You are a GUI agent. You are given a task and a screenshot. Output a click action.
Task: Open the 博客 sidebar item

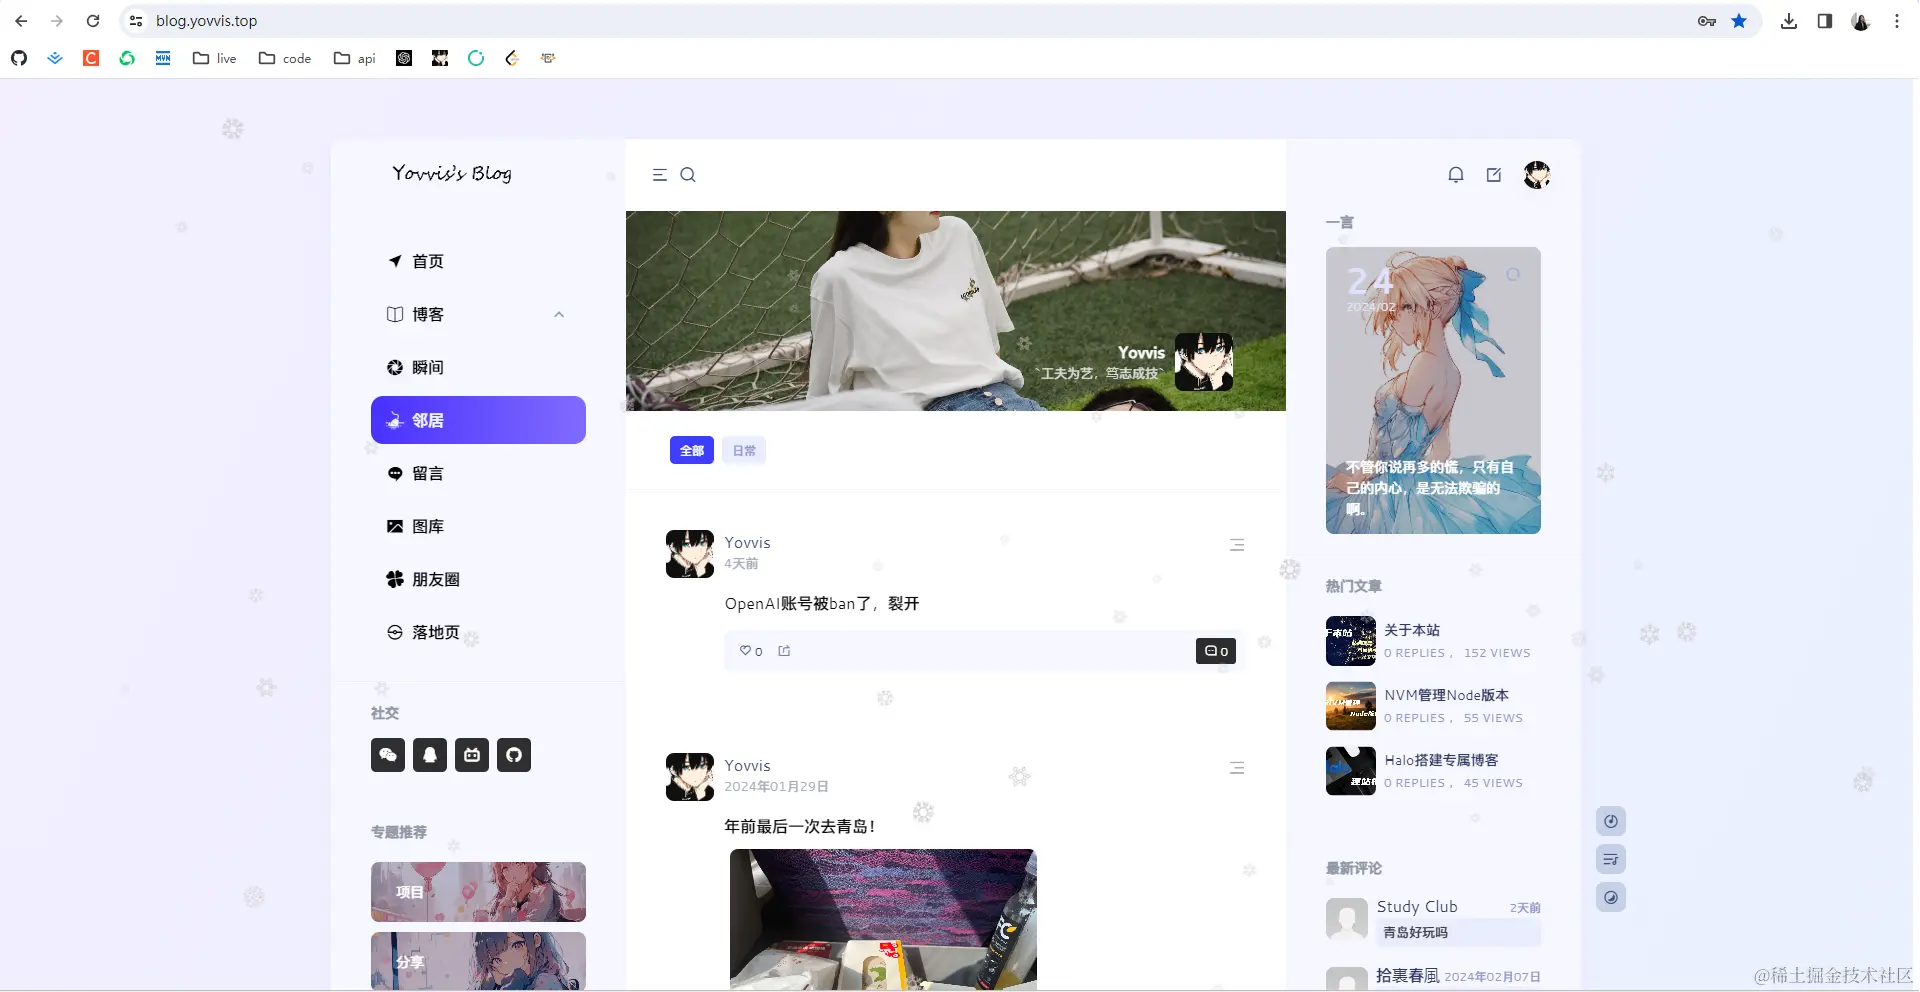point(478,314)
